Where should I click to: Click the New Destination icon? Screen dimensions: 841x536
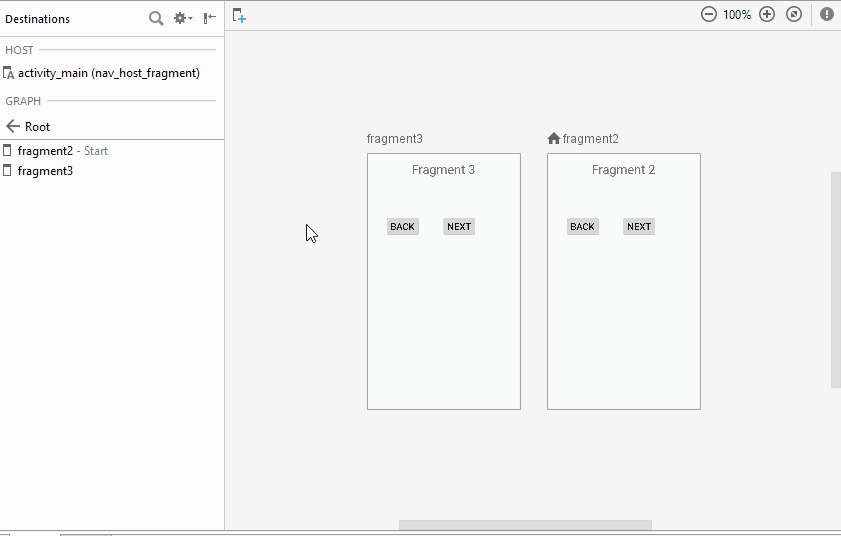(x=239, y=15)
